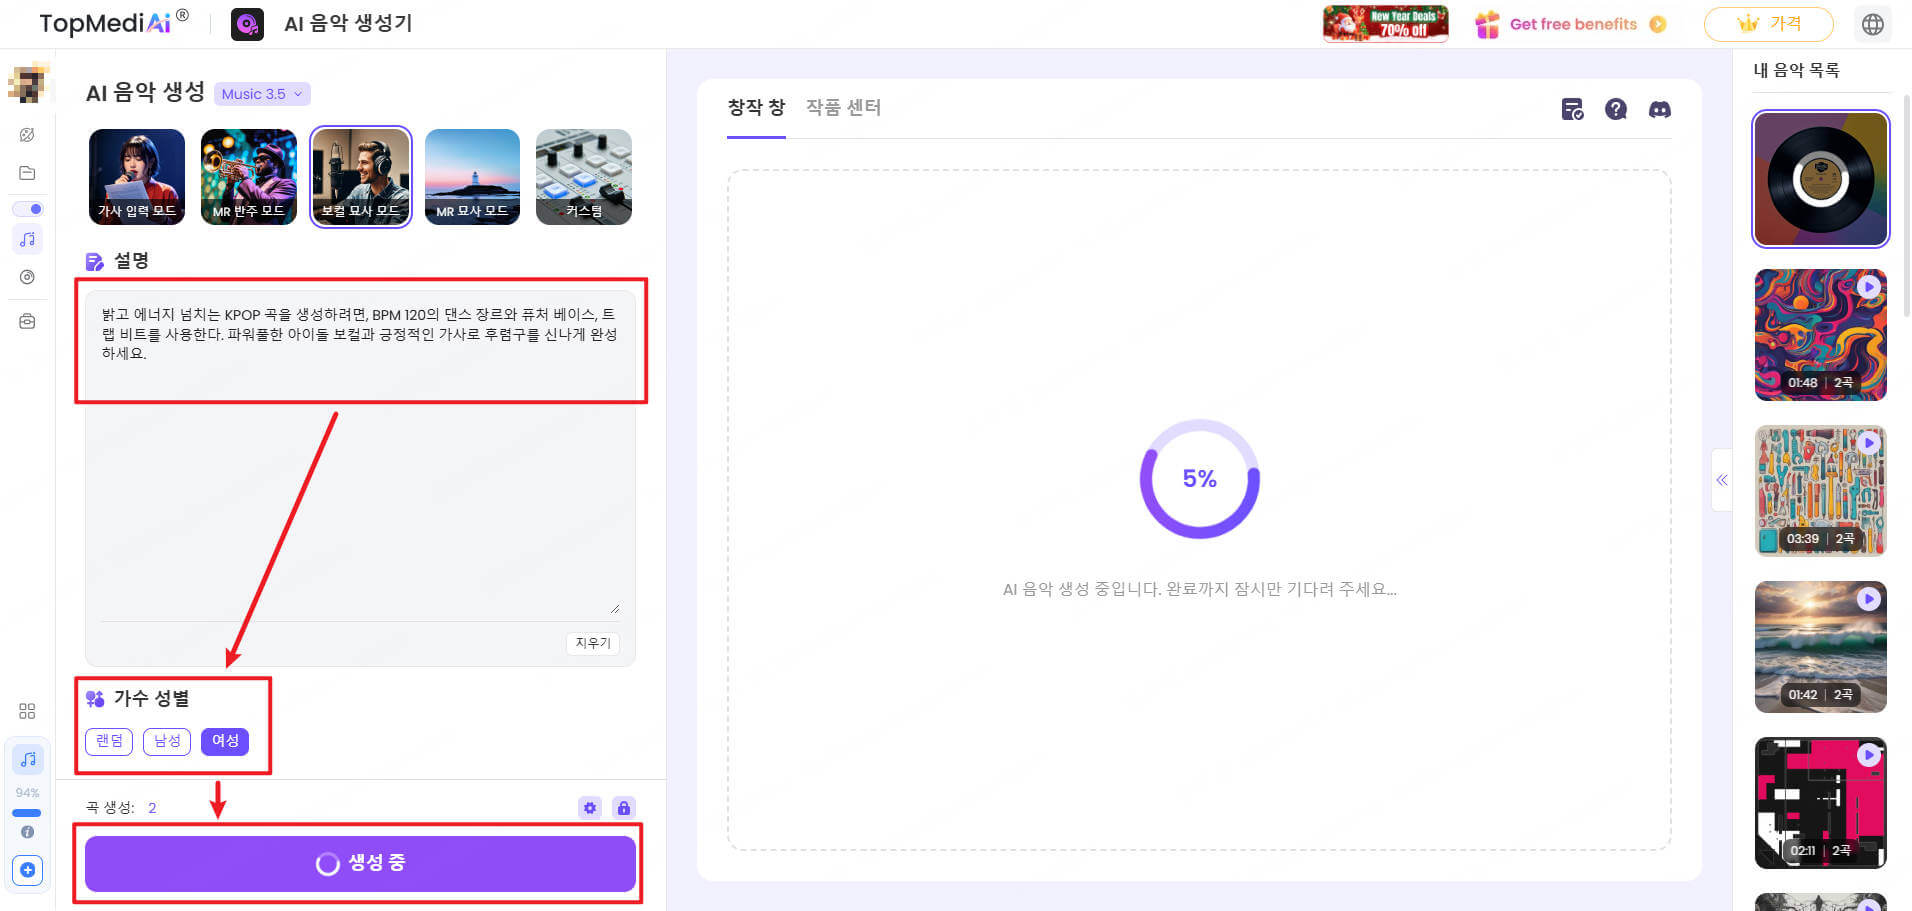Play the 03:39 tools artwork track
This screenshot has width=1912, height=911.
coord(1868,443)
